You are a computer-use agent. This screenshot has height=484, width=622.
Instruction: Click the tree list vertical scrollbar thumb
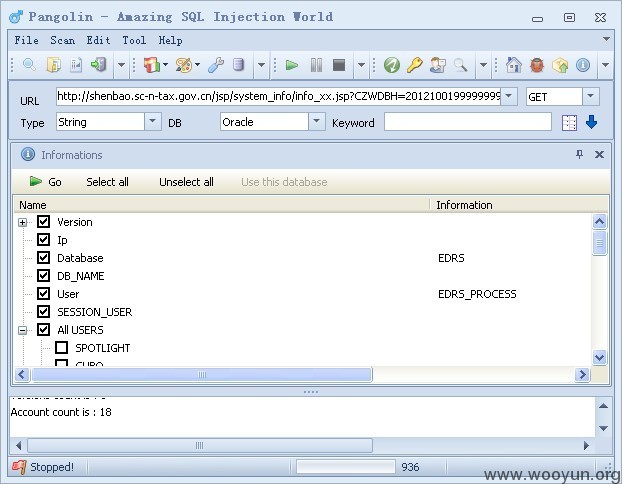pyautogui.click(x=599, y=243)
